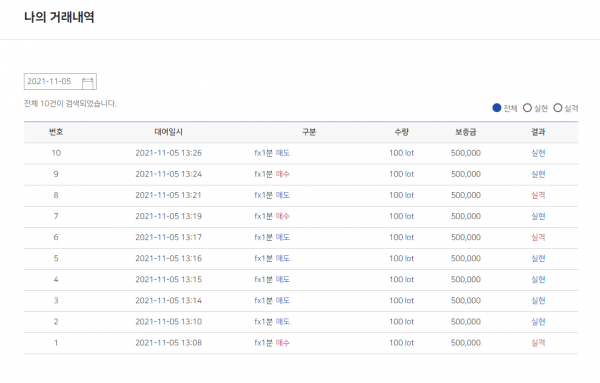Click 100 lot in the 13:15 row

pos(401,279)
